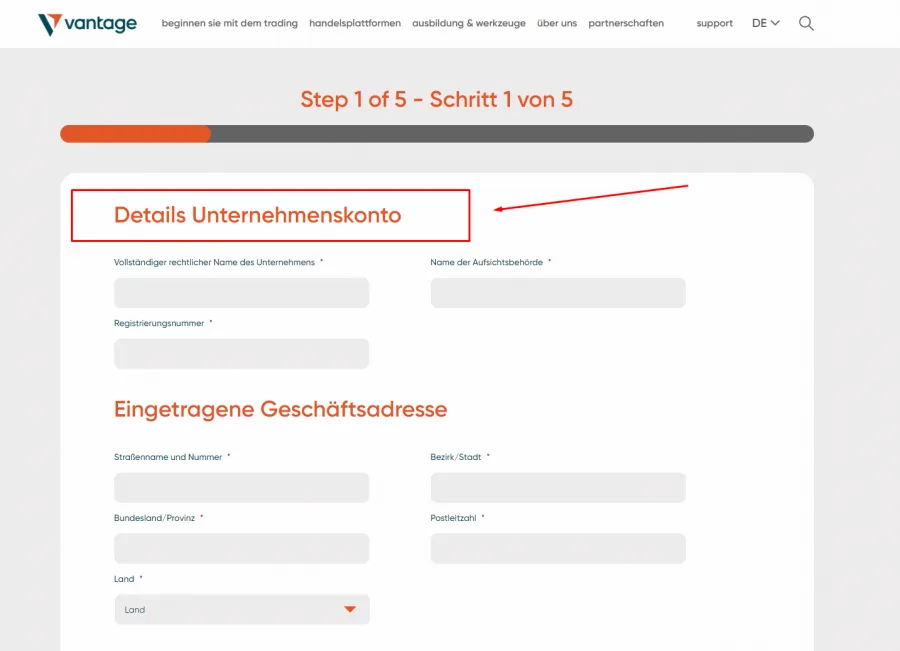The height and width of the screenshot is (651, 900).
Task: Open the search magnifier icon
Action: tap(806, 23)
